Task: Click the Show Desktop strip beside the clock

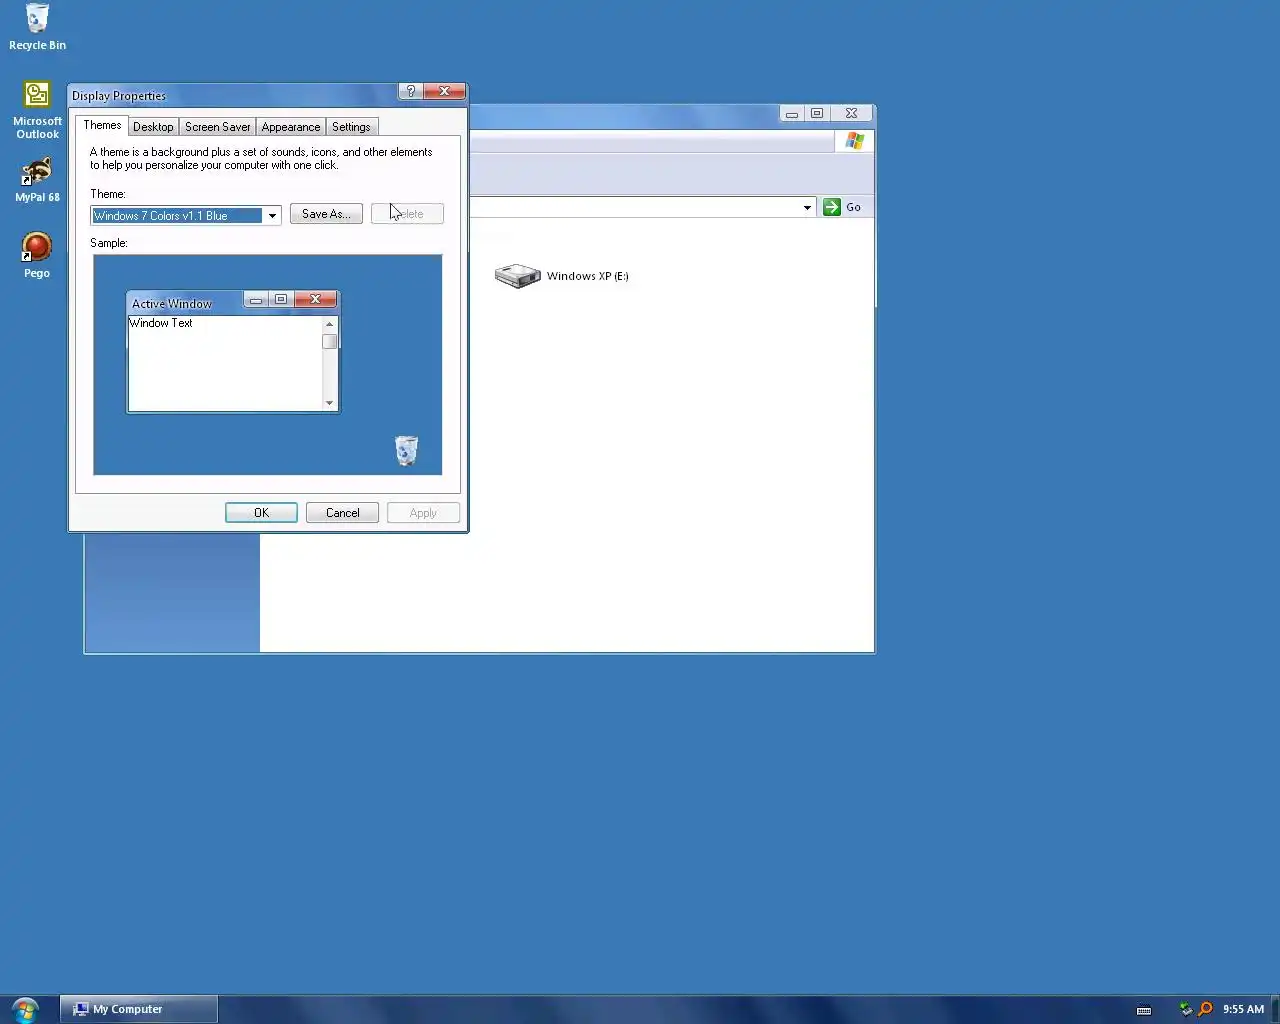Action: 1274,1009
